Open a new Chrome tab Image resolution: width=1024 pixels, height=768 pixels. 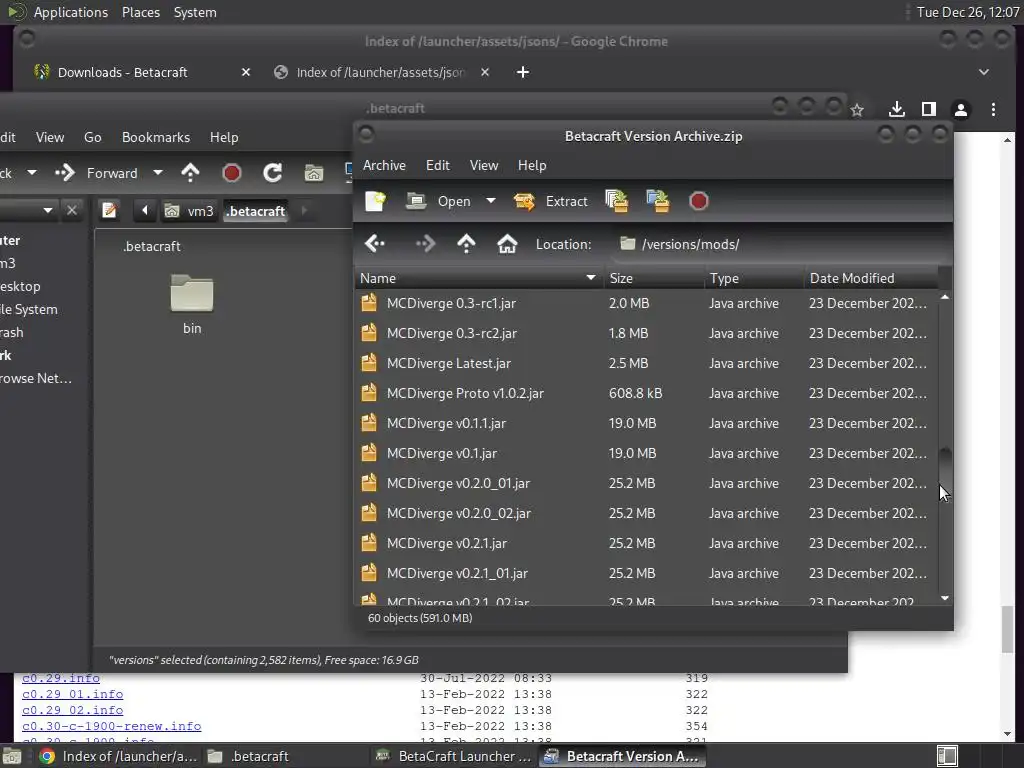[x=522, y=72]
